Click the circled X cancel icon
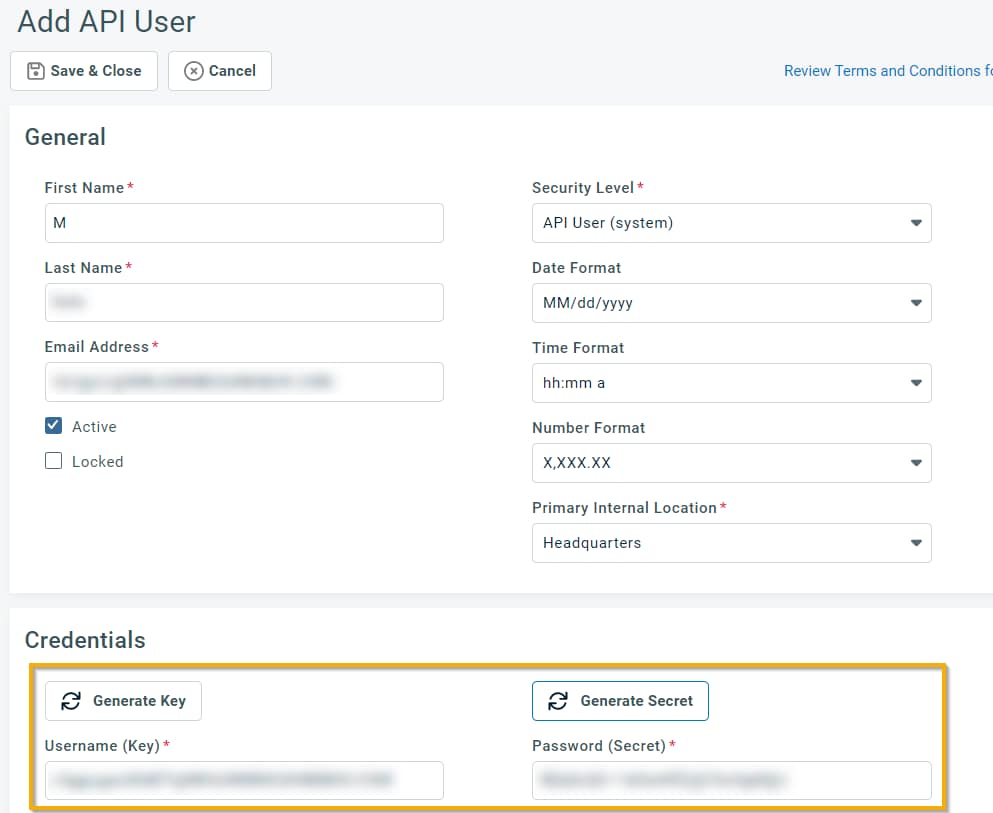 (194, 71)
